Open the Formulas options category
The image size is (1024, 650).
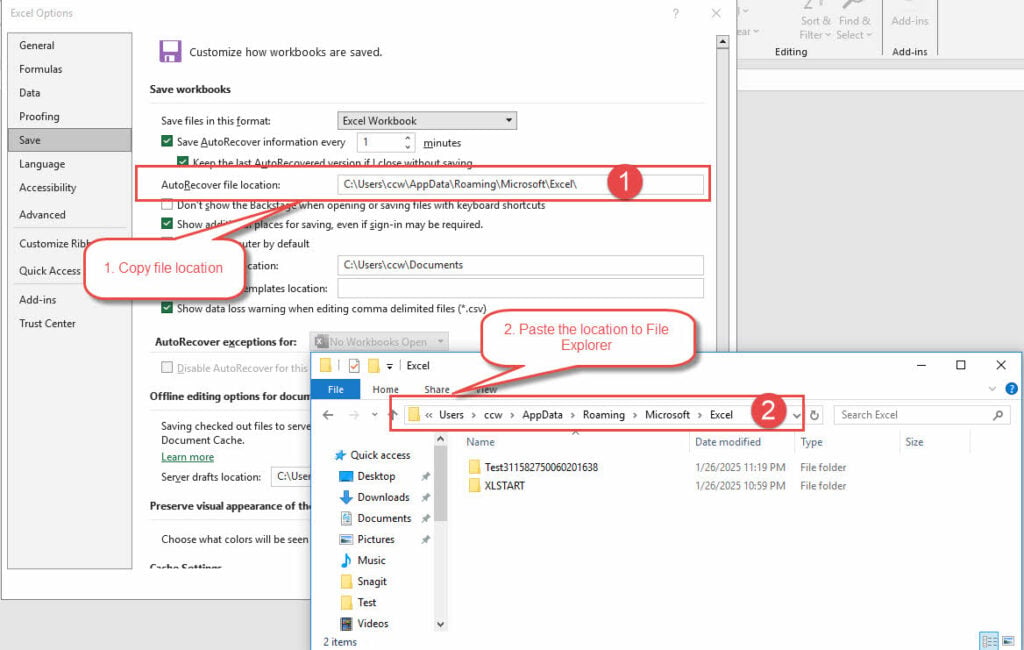40,69
